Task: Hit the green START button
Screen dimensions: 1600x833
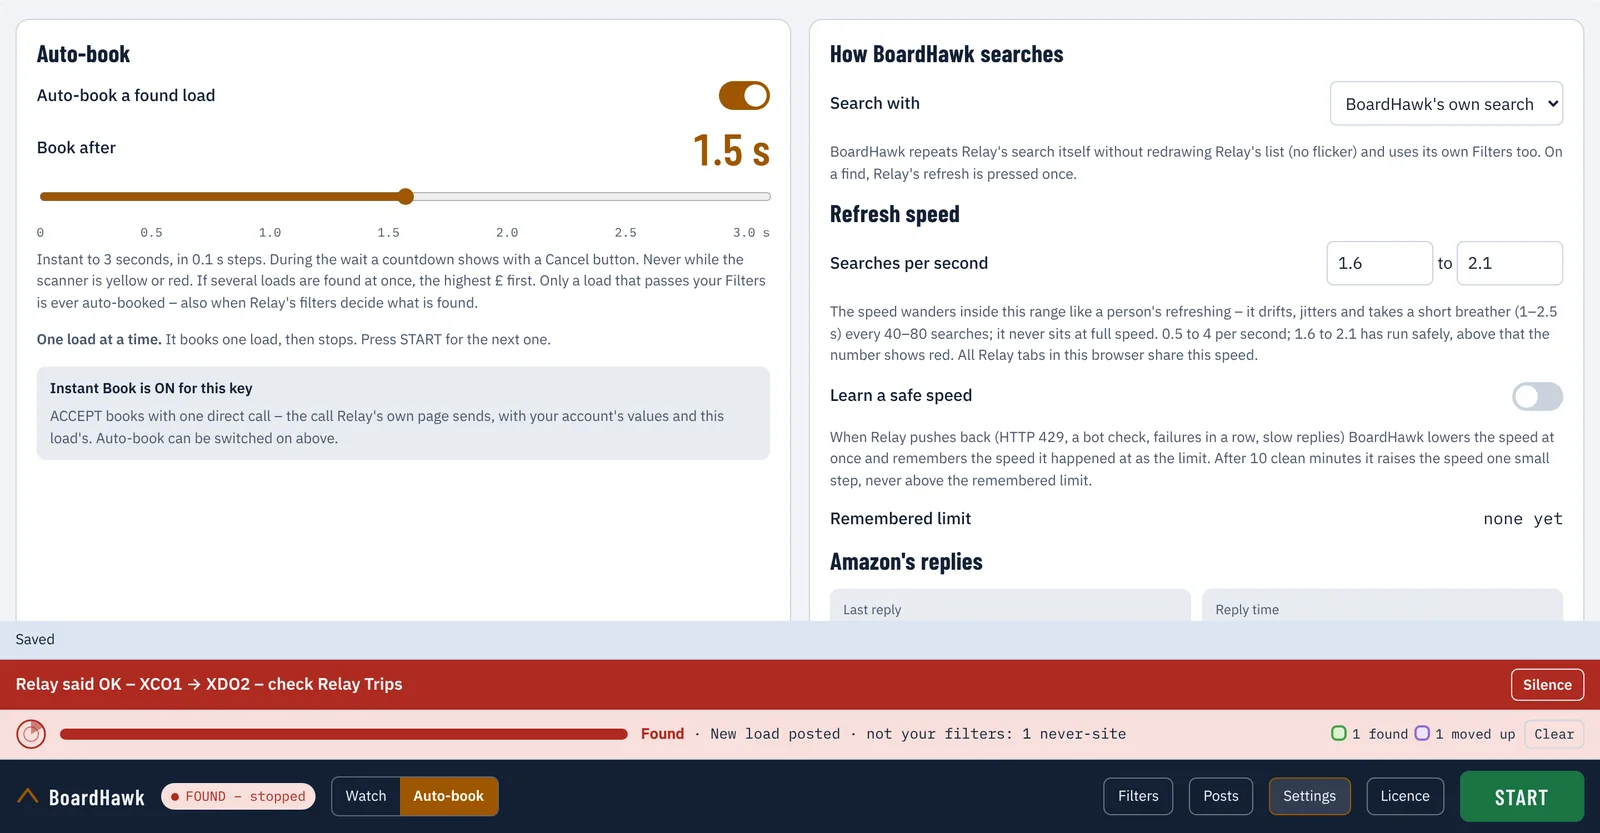Action: coord(1522,797)
